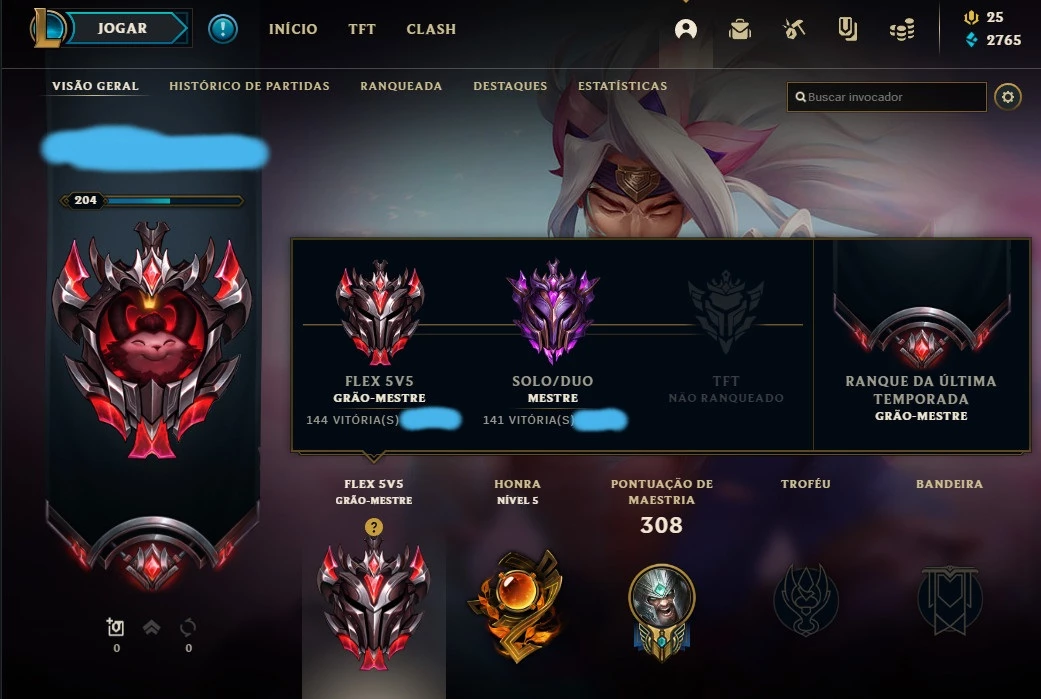Open profile settings gear icon
Image resolution: width=1041 pixels, height=699 pixels.
(1008, 97)
